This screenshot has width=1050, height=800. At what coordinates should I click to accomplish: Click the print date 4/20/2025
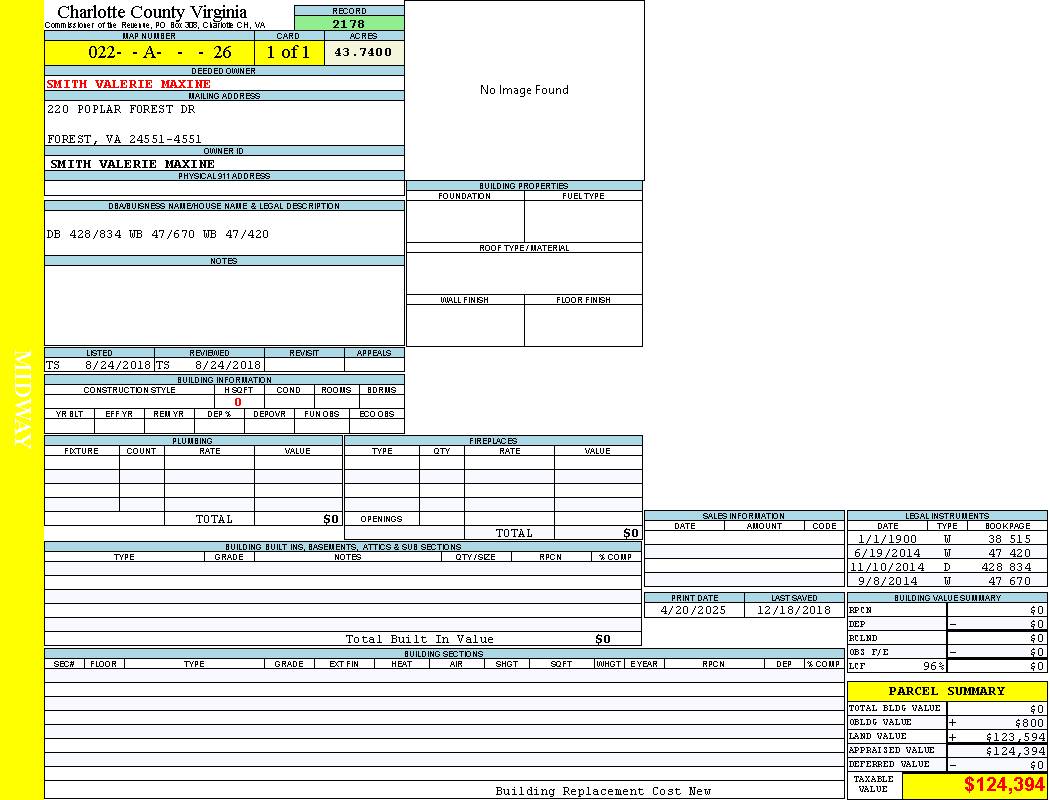coord(694,610)
